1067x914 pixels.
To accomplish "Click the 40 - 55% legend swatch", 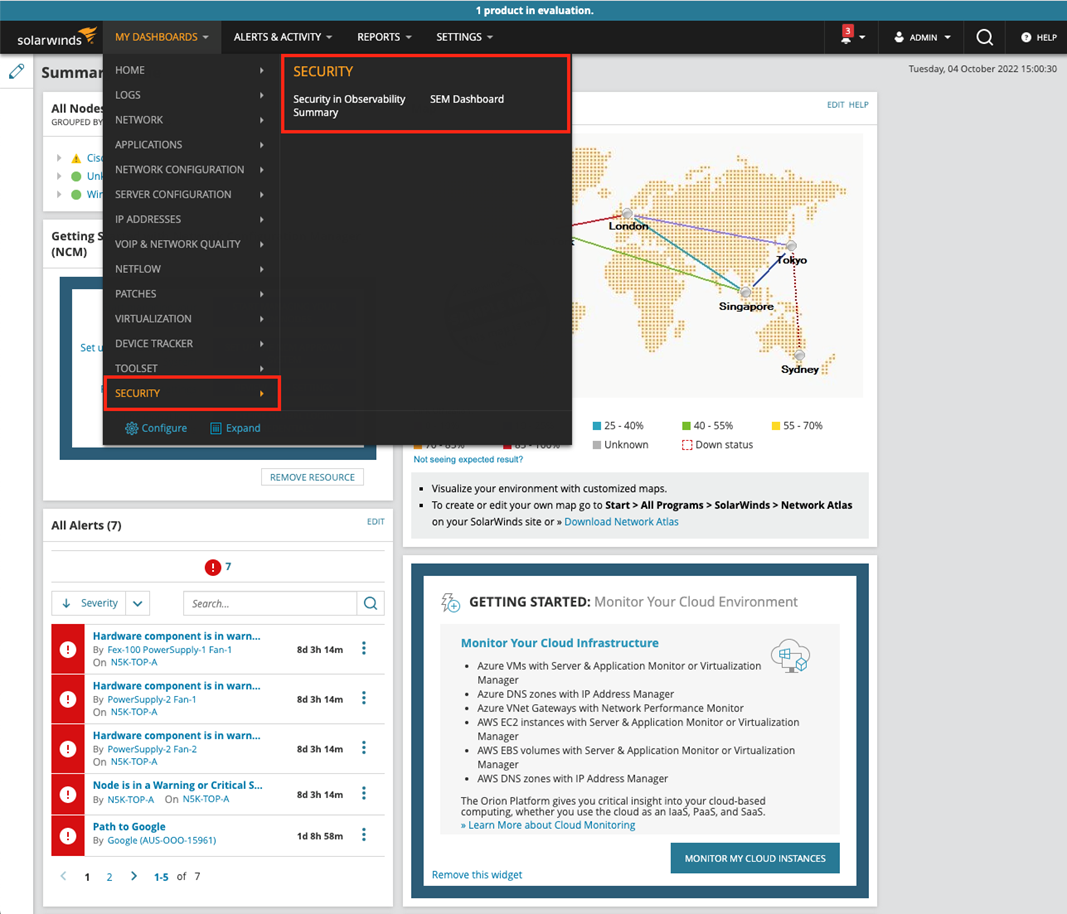I will click(686, 426).
